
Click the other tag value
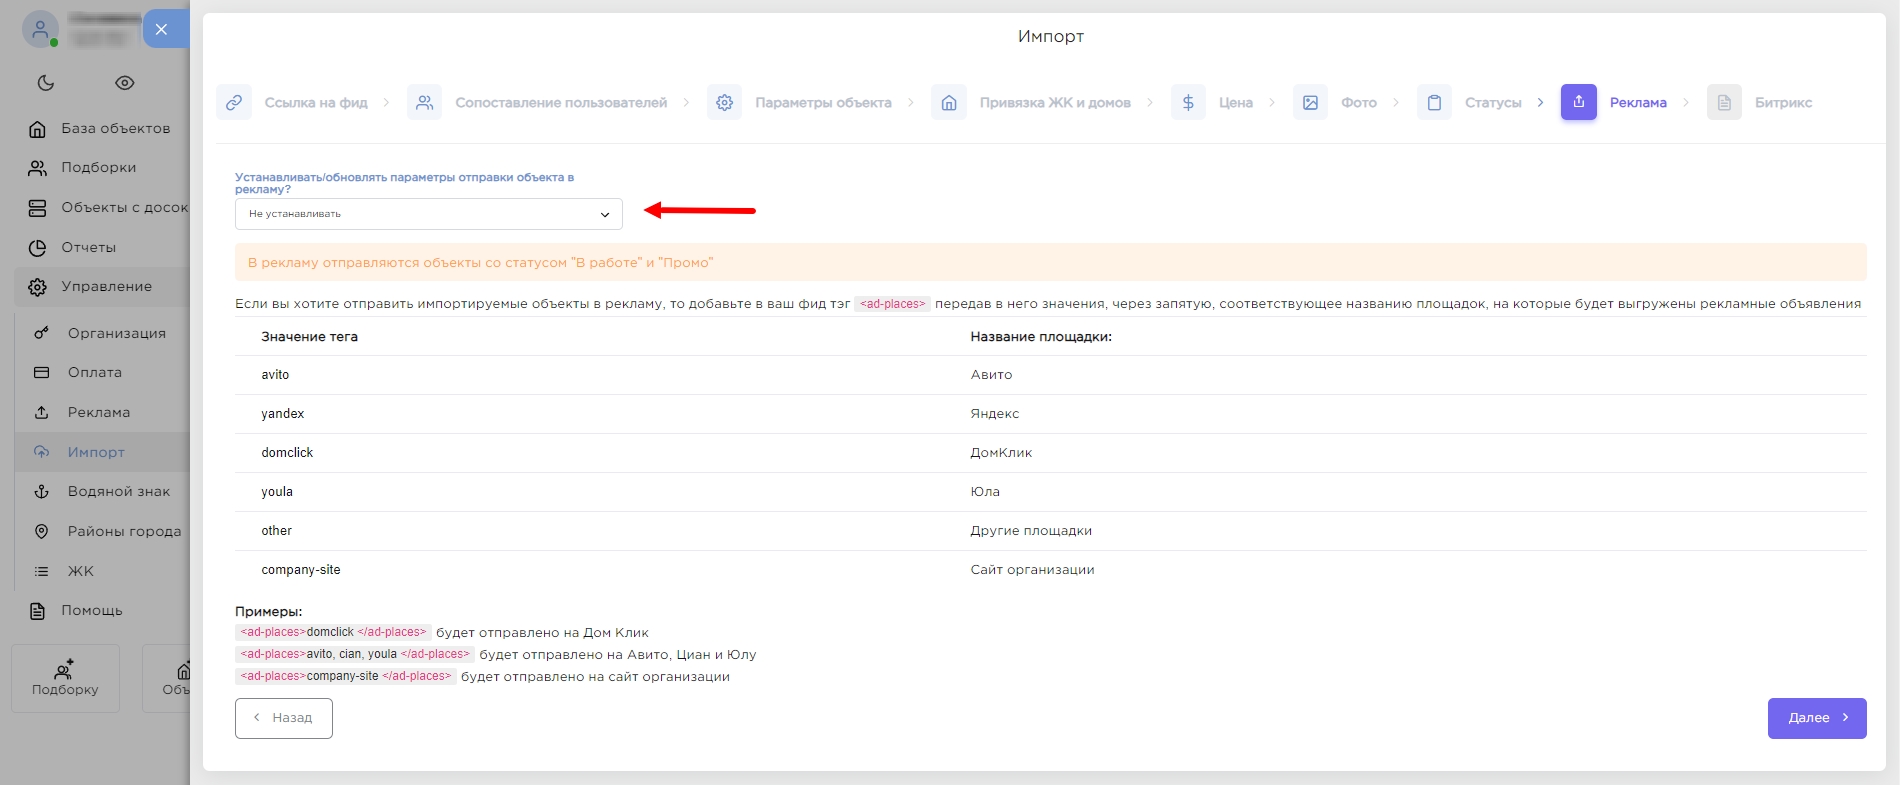(x=277, y=531)
